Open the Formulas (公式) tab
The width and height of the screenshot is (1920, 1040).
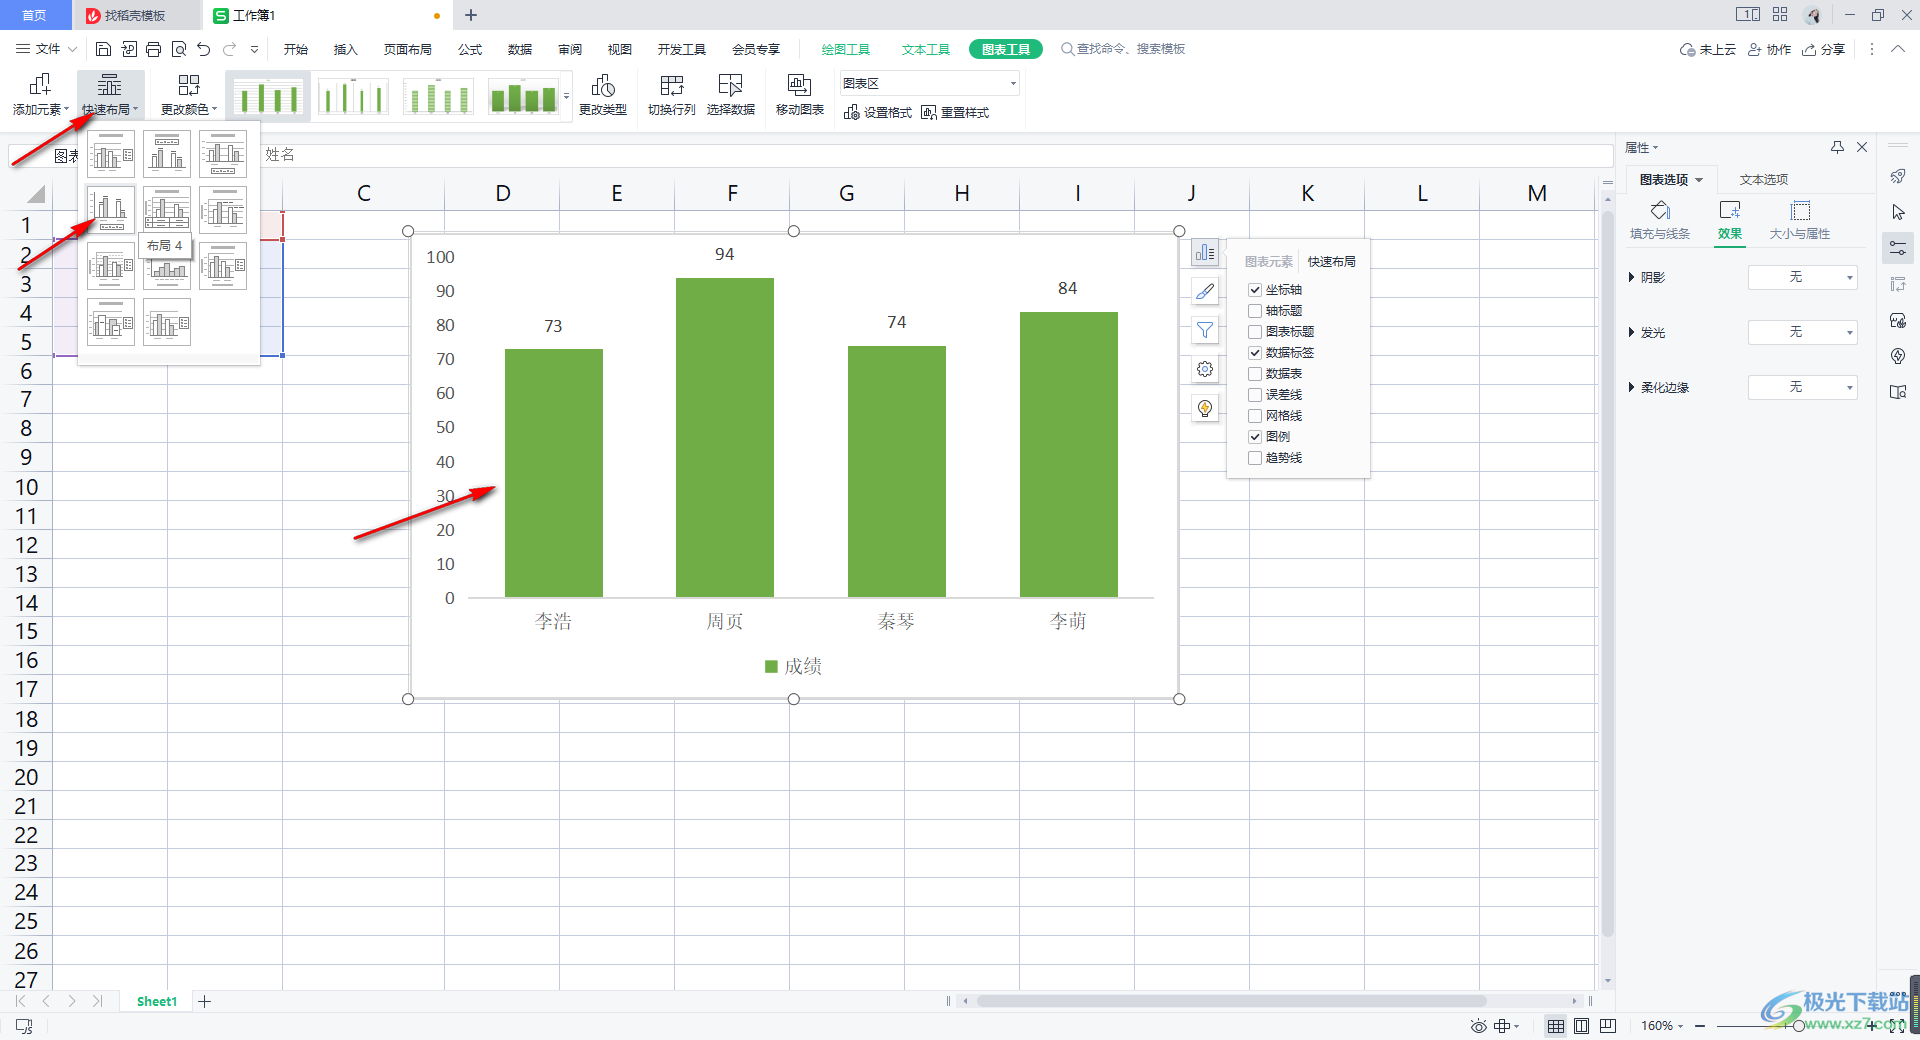click(x=470, y=49)
